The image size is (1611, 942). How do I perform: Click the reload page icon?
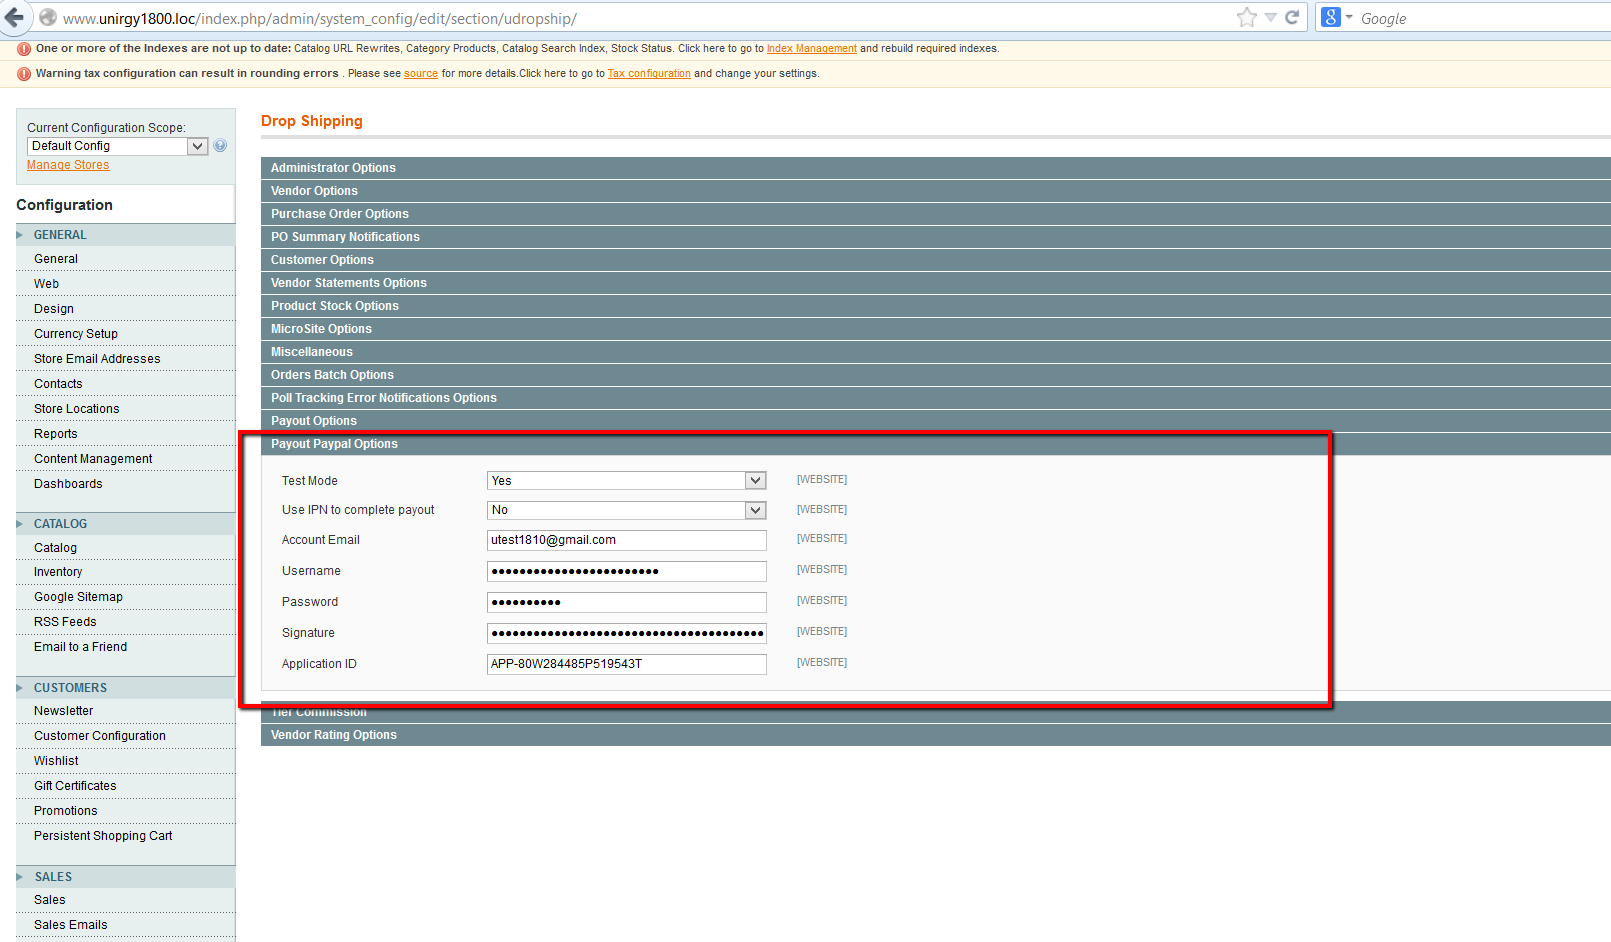[1292, 17]
